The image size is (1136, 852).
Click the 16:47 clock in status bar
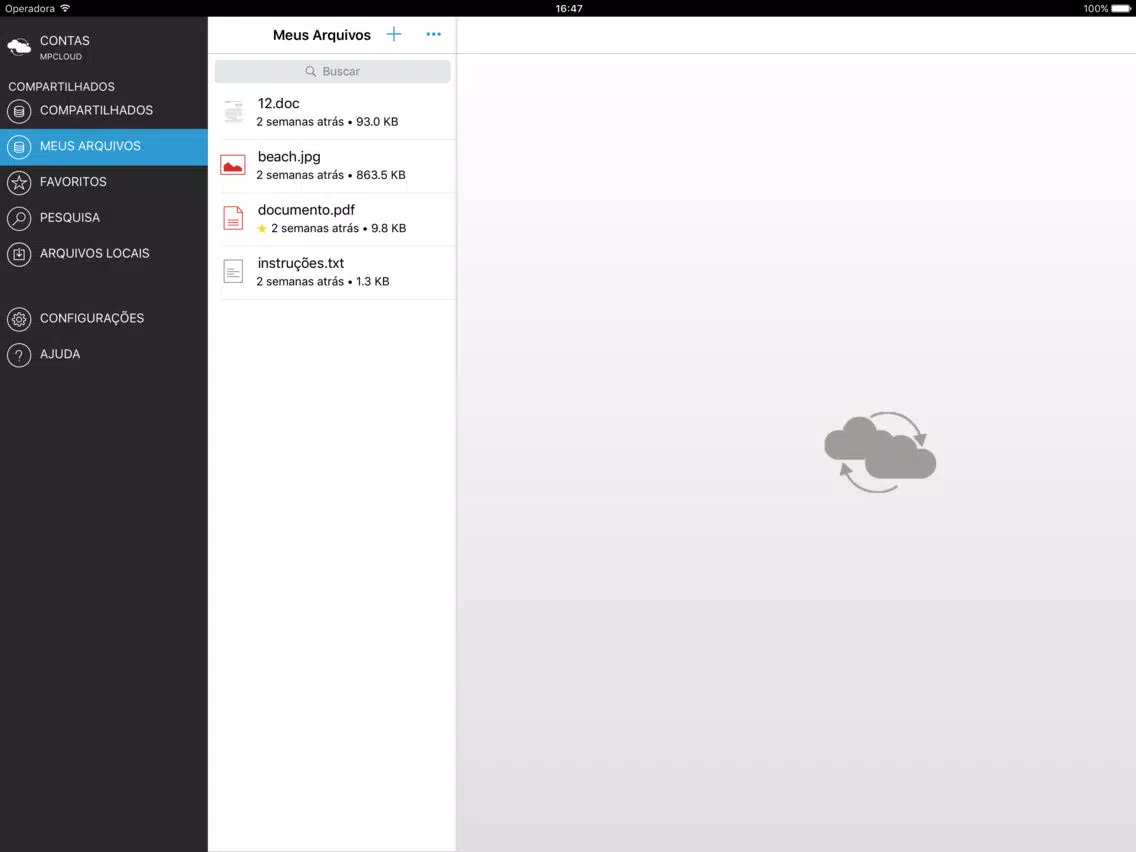pyautogui.click(x=569, y=9)
